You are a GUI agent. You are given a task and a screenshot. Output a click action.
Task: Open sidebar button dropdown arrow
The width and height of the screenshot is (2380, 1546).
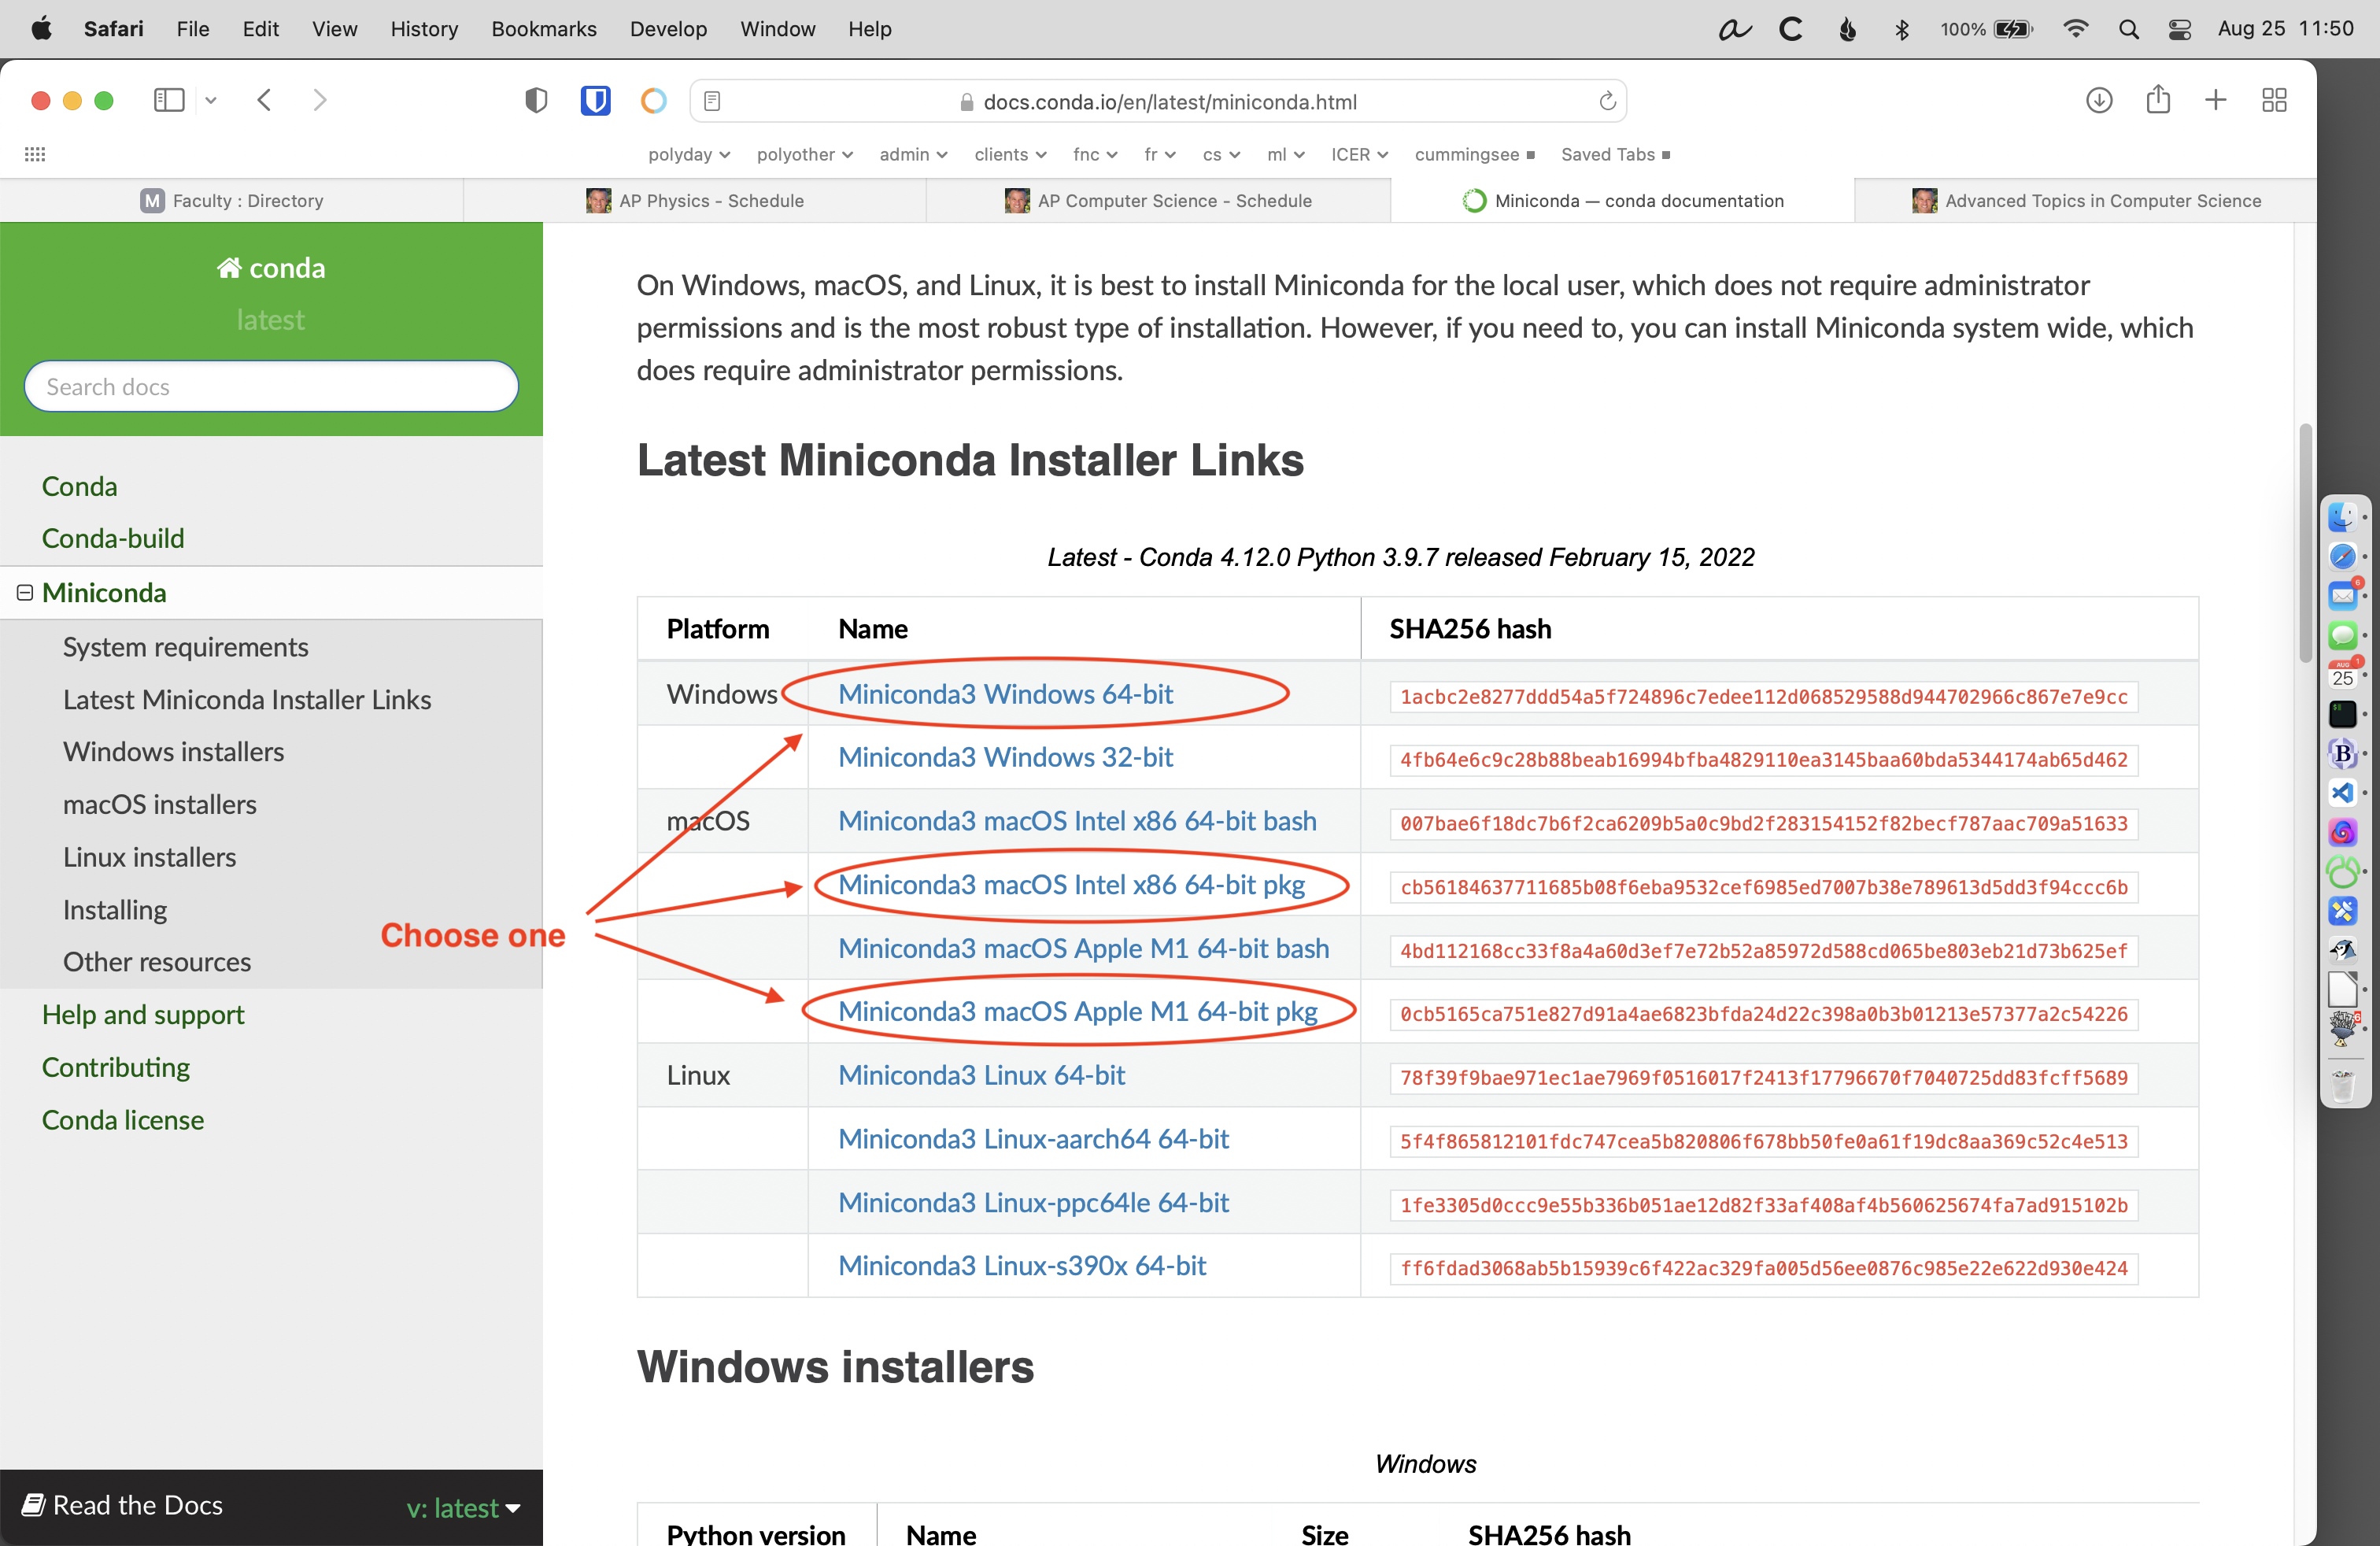(211, 100)
